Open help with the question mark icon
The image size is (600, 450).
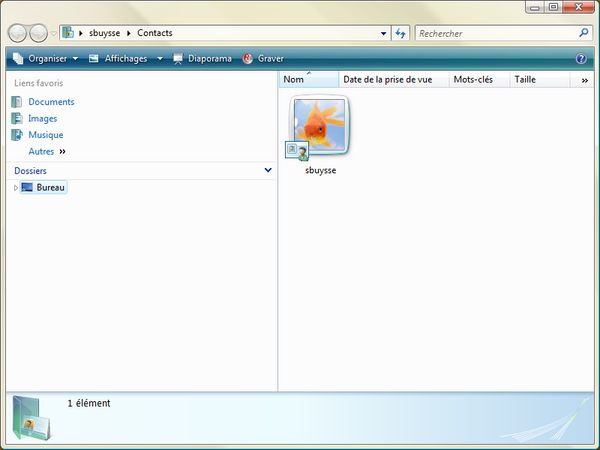581,59
